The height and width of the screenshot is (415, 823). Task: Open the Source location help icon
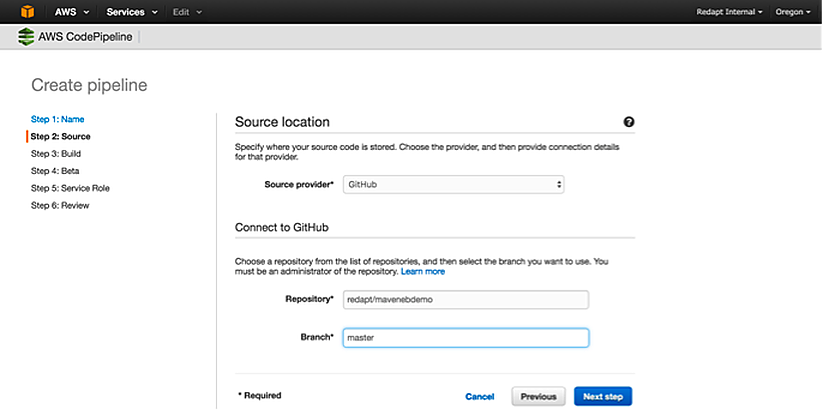[x=629, y=122]
